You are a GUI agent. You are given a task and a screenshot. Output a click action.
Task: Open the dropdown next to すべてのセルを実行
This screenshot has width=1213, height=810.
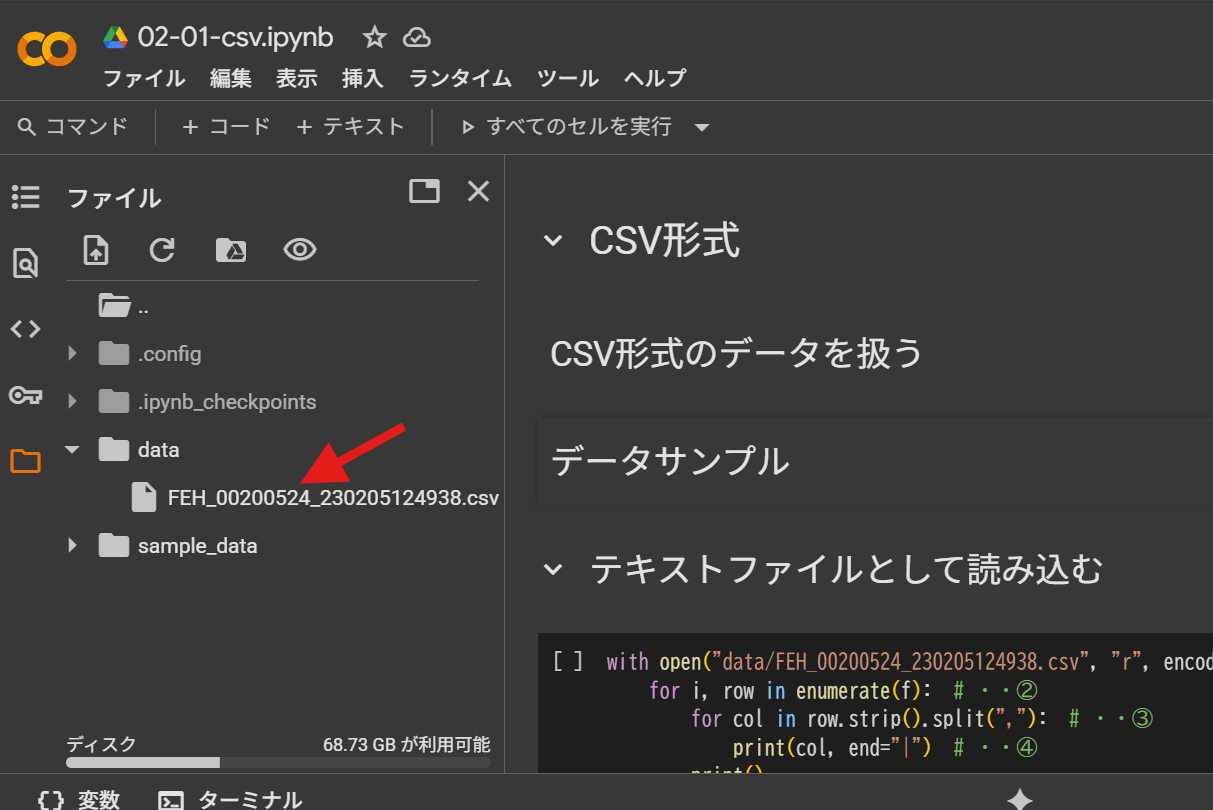pos(702,128)
